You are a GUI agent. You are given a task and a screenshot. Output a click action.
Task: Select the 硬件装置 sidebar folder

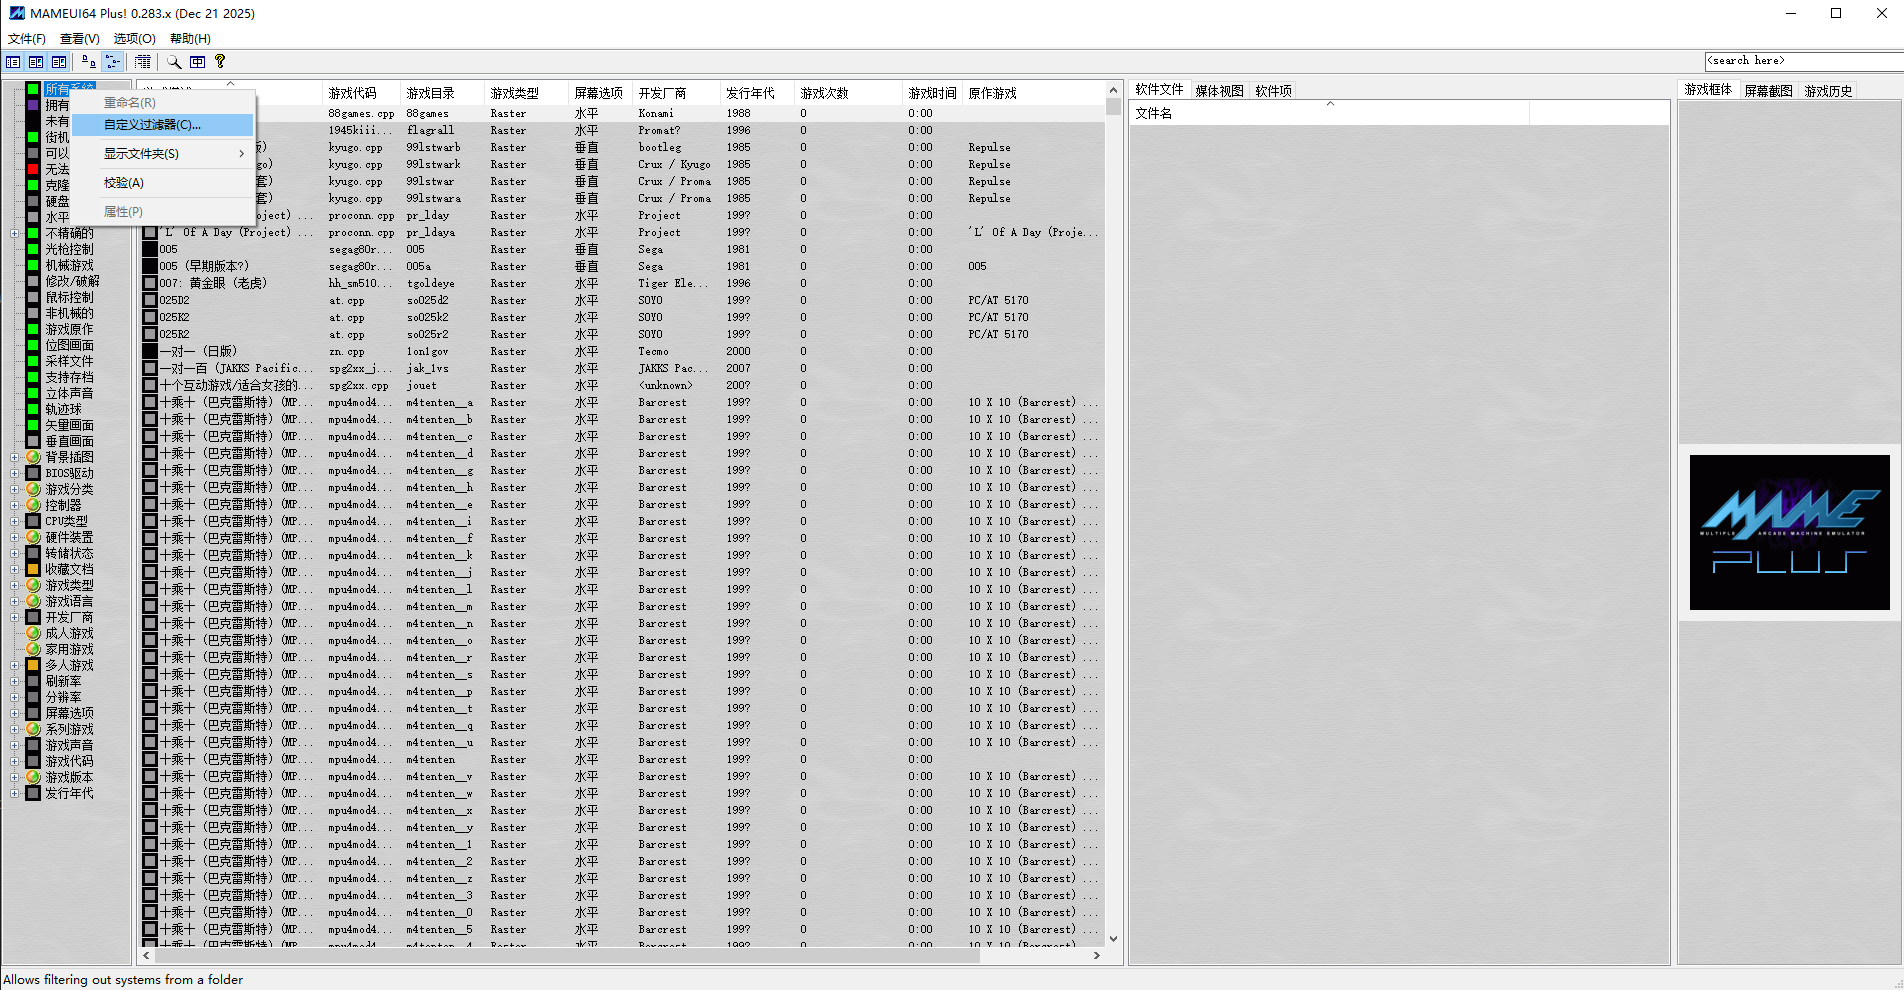coord(69,537)
